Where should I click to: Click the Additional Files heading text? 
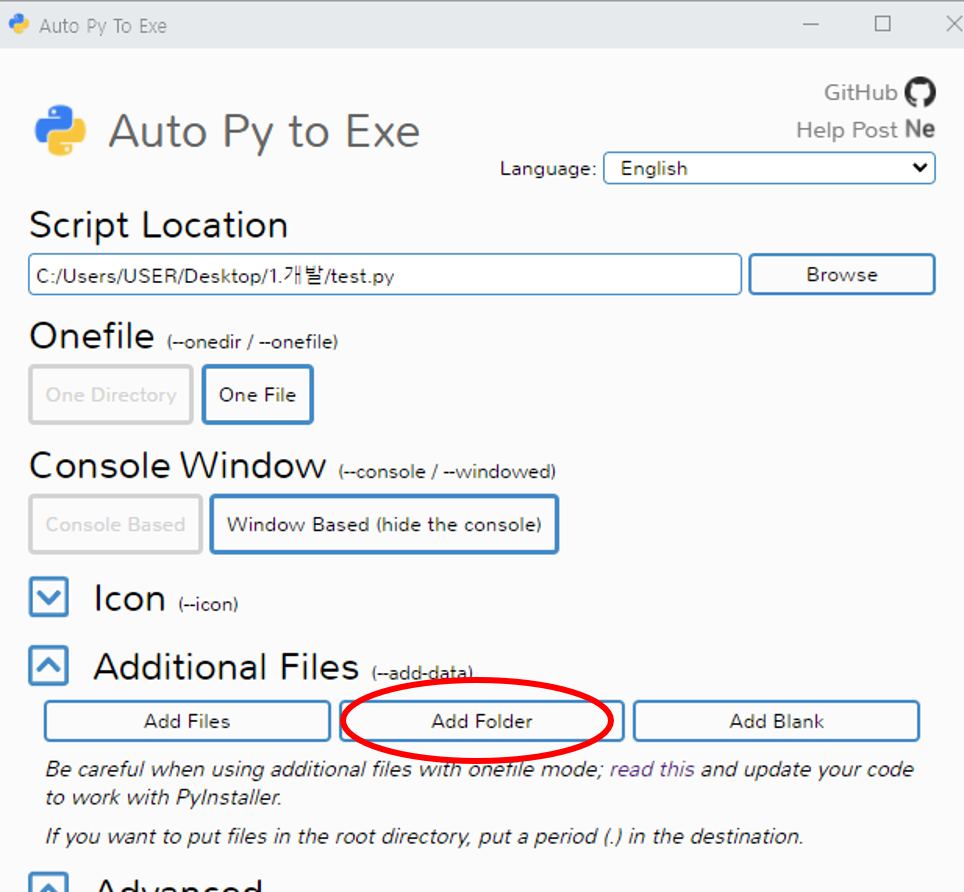(226, 667)
